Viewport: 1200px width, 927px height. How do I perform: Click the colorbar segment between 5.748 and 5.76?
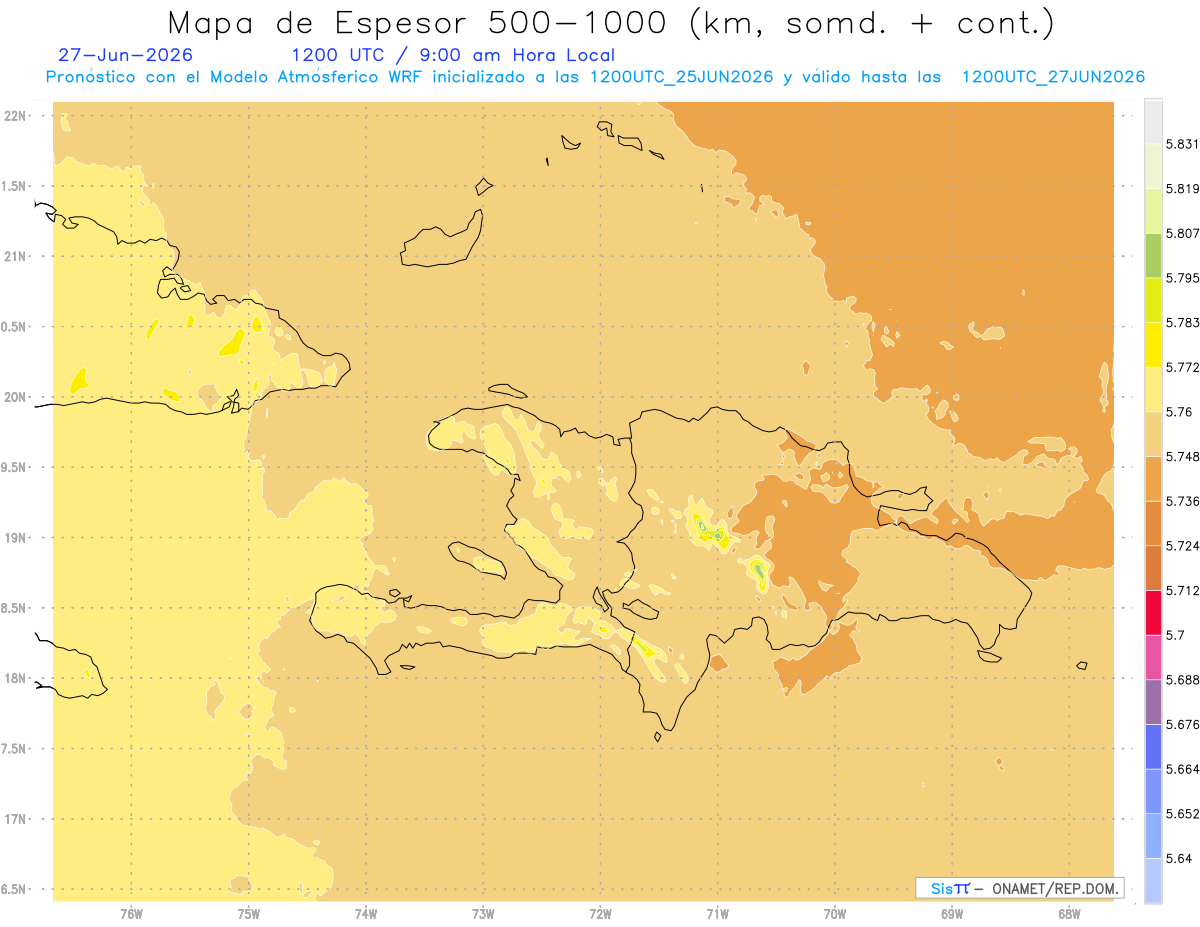1153,434
